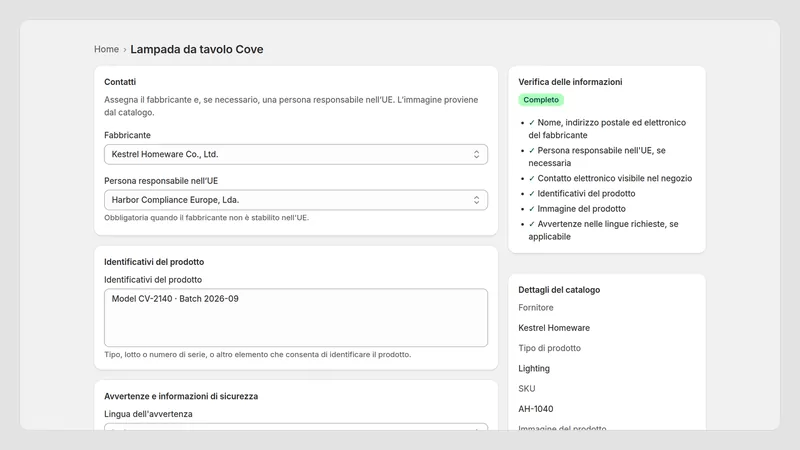Click checklist item Avvertenze nelle lingue richieste

click(x=603, y=230)
